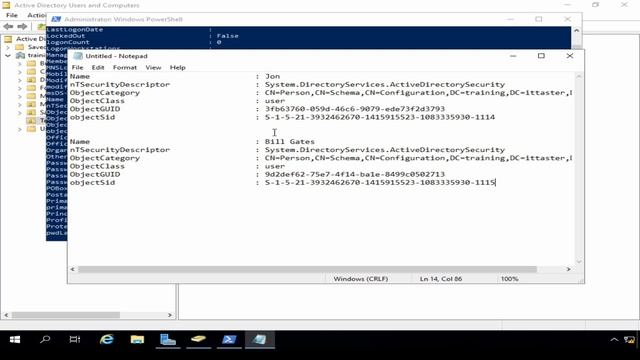Screen dimensions: 640x360
Task: Expand the Saved Queries tree node
Action: (x=8, y=47)
